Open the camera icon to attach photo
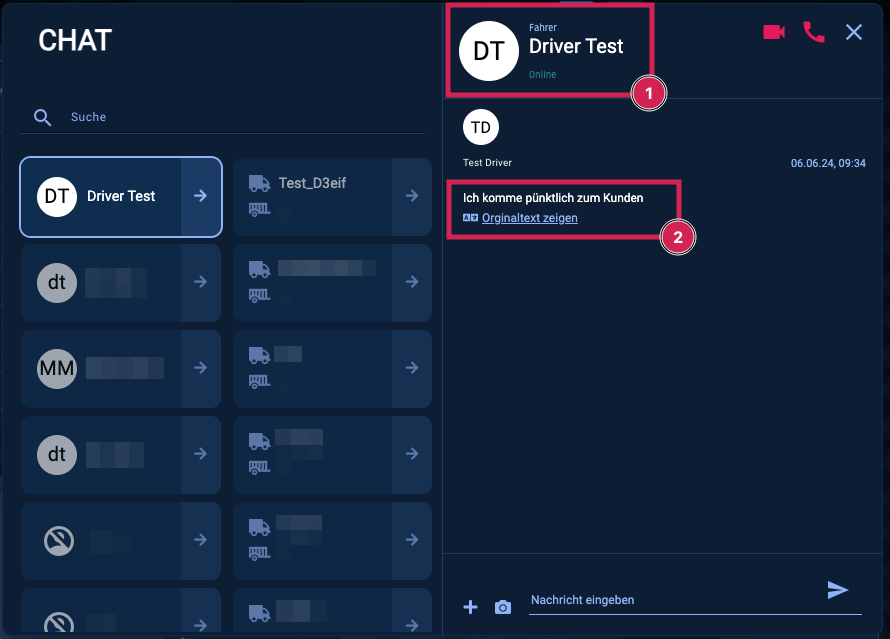The width and height of the screenshot is (890, 639). (x=503, y=607)
